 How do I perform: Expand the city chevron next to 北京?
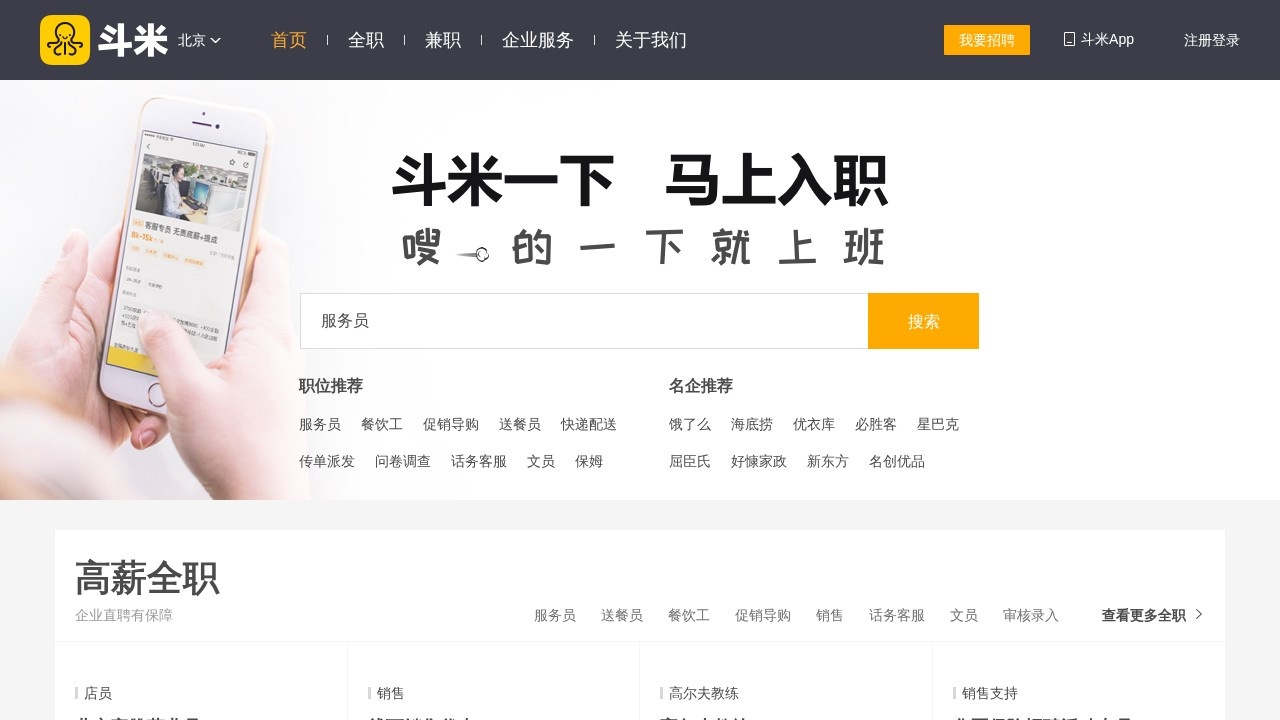[215, 41]
